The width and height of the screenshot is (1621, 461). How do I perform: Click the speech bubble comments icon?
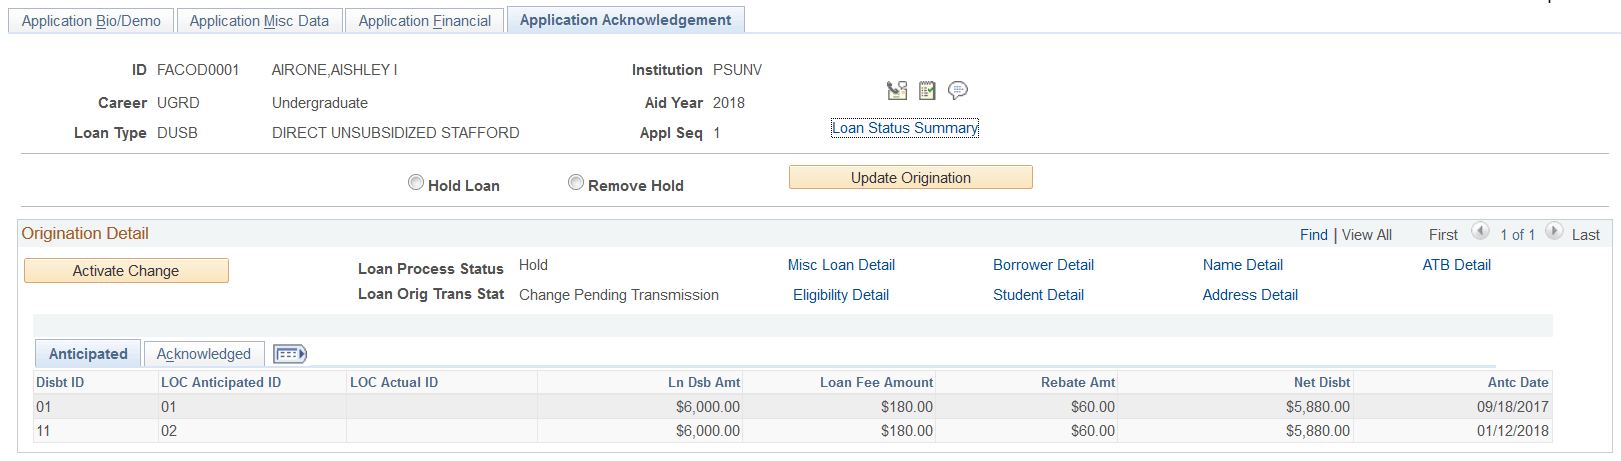click(957, 91)
